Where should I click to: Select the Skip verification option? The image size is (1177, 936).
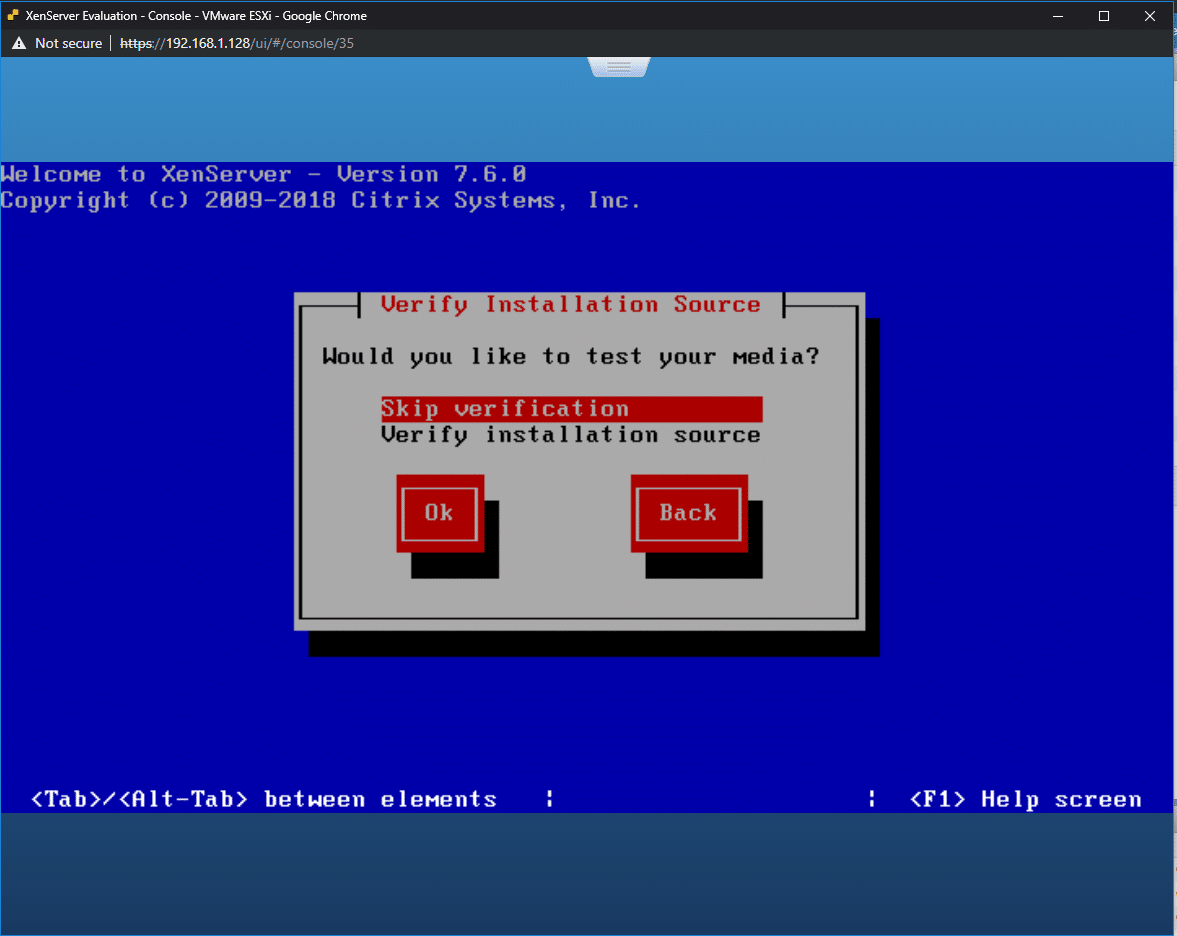click(571, 409)
